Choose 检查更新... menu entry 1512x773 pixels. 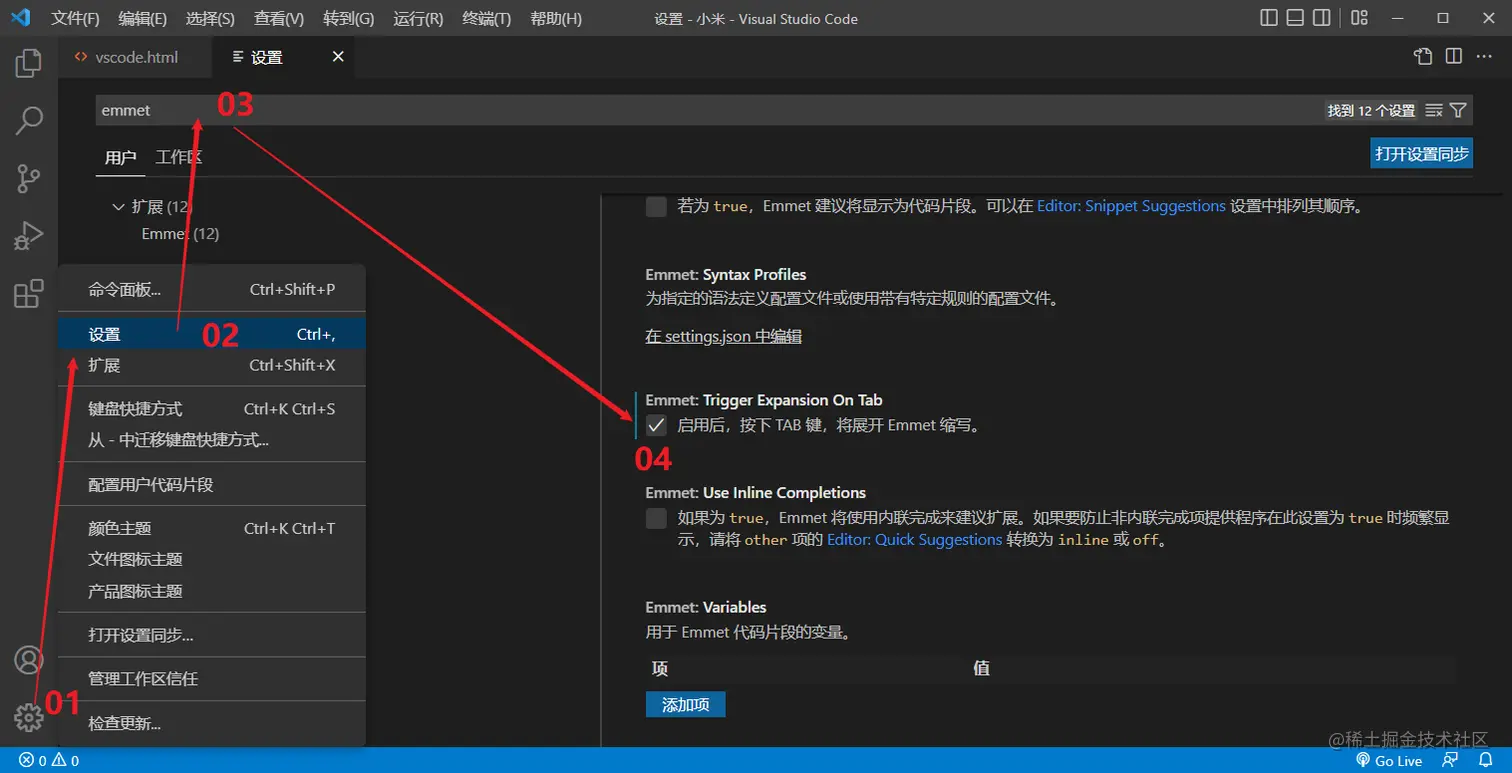click(x=212, y=724)
